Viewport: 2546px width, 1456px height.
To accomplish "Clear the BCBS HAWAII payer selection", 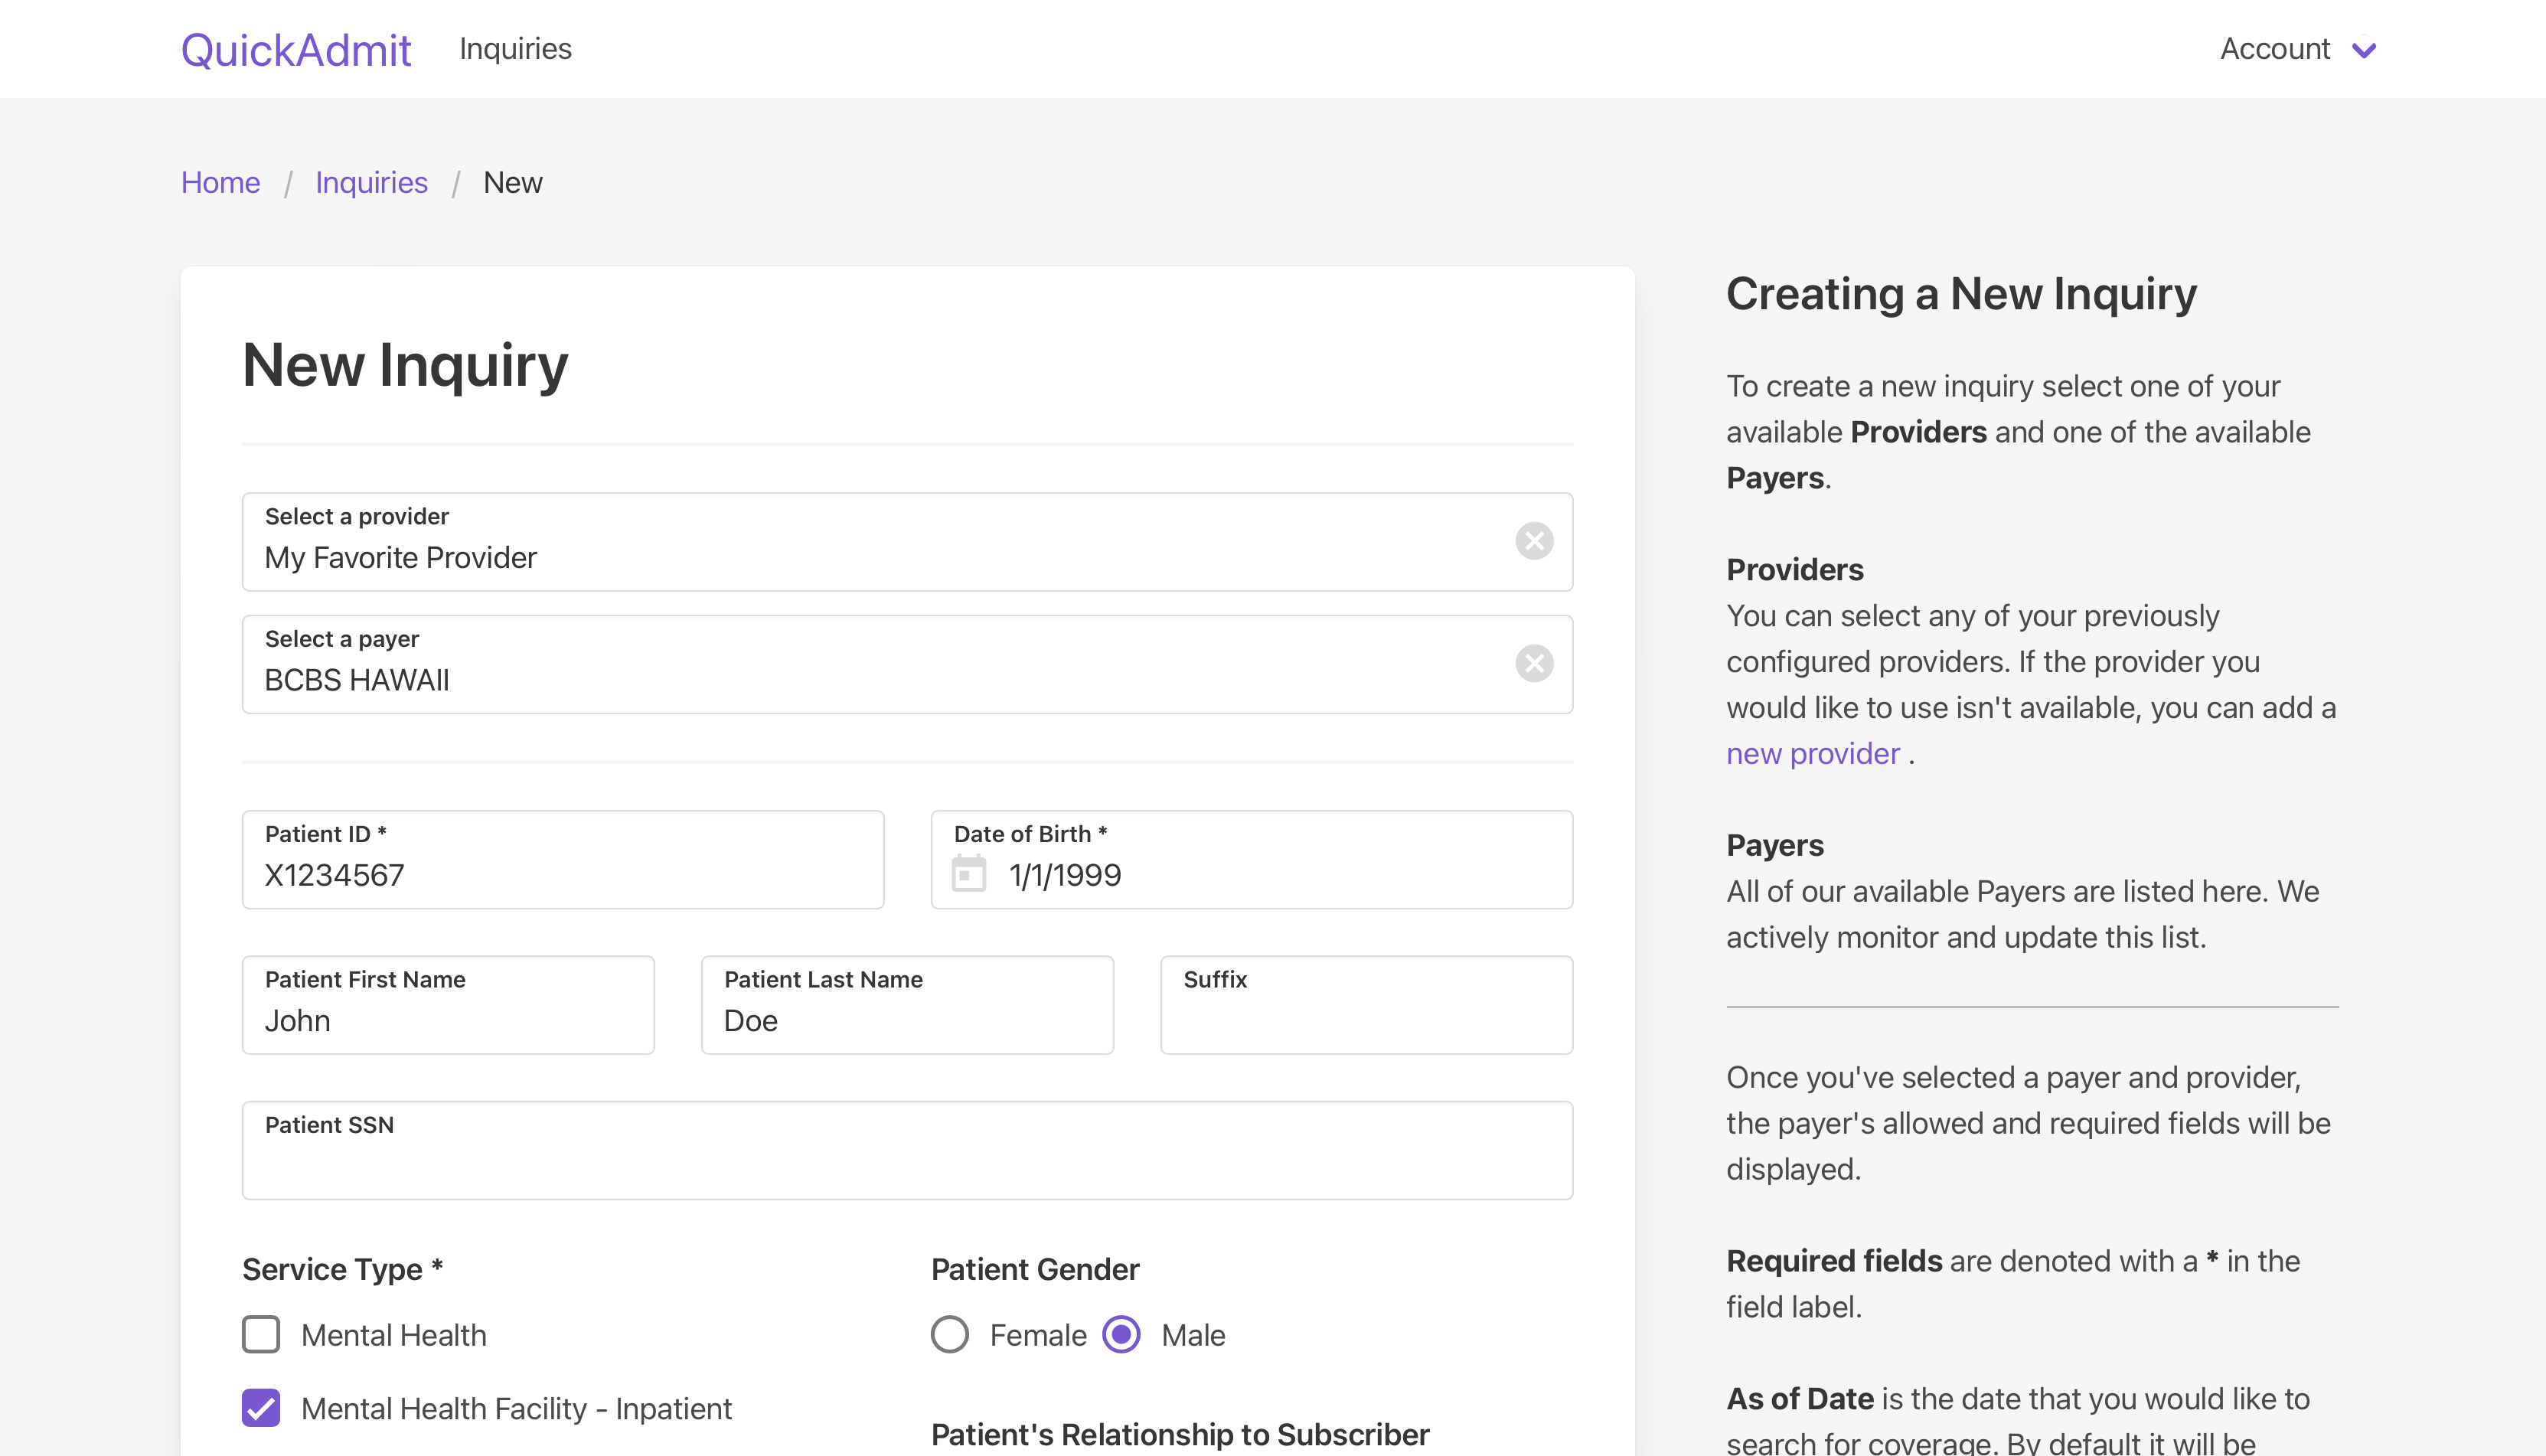I will point(1533,664).
